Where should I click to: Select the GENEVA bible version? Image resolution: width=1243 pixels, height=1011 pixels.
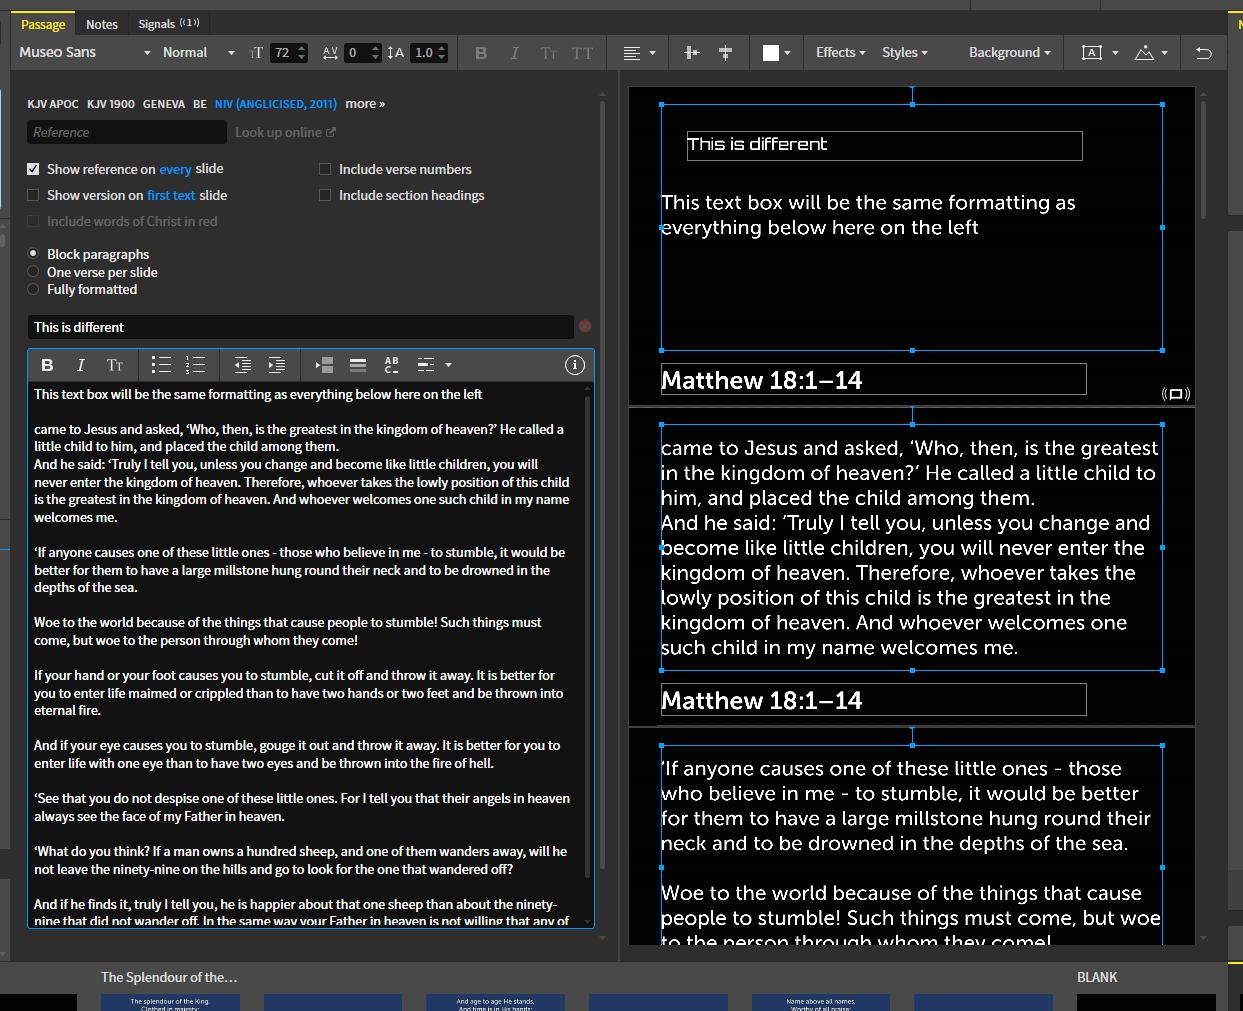pos(164,104)
